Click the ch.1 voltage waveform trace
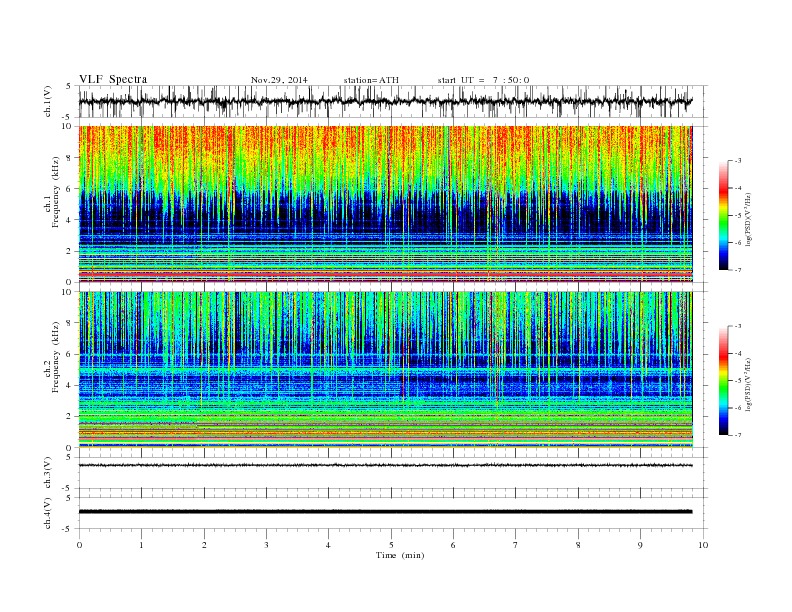The height and width of the screenshot is (612, 792). [x=385, y=101]
